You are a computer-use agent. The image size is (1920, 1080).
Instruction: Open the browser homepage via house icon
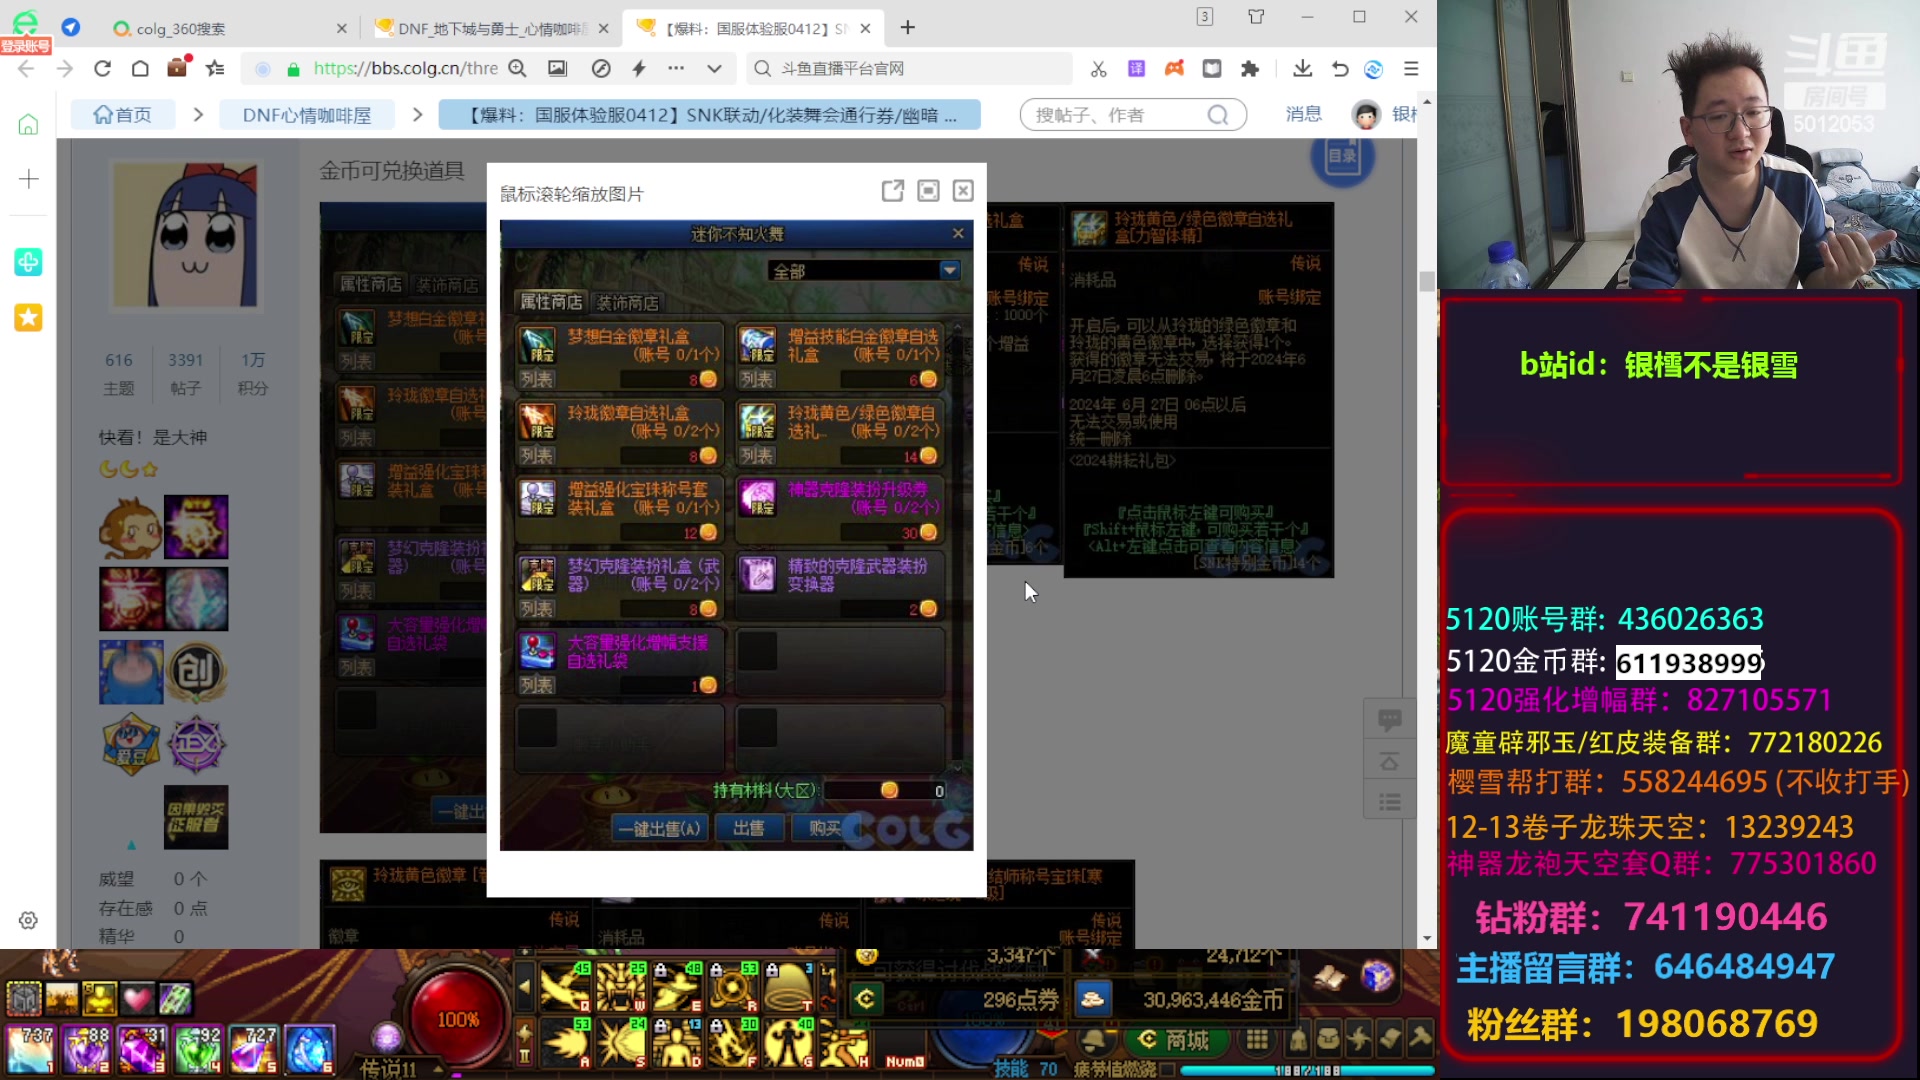tap(140, 69)
